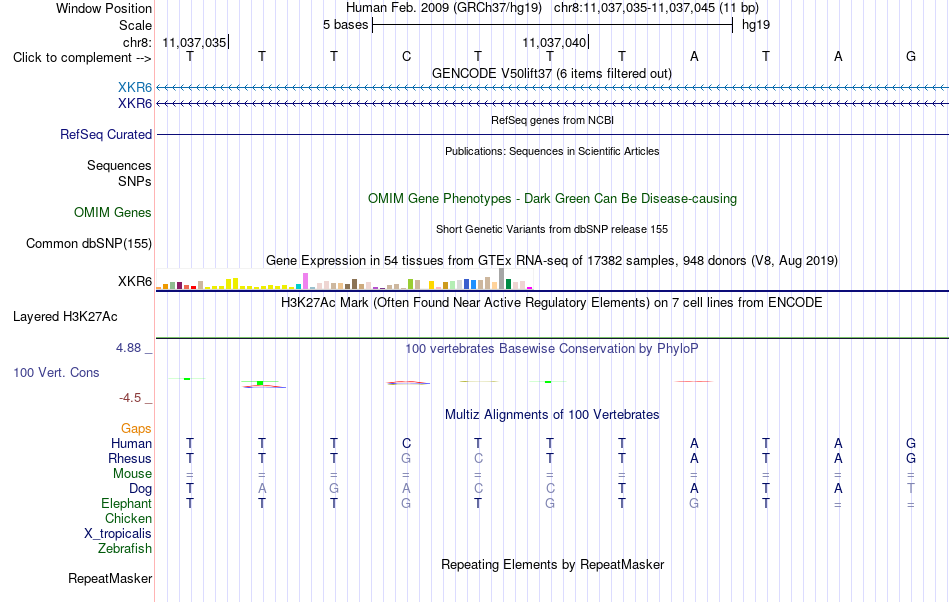Select the Dog species row label
Screen dimensions: 950x602
coord(140,489)
